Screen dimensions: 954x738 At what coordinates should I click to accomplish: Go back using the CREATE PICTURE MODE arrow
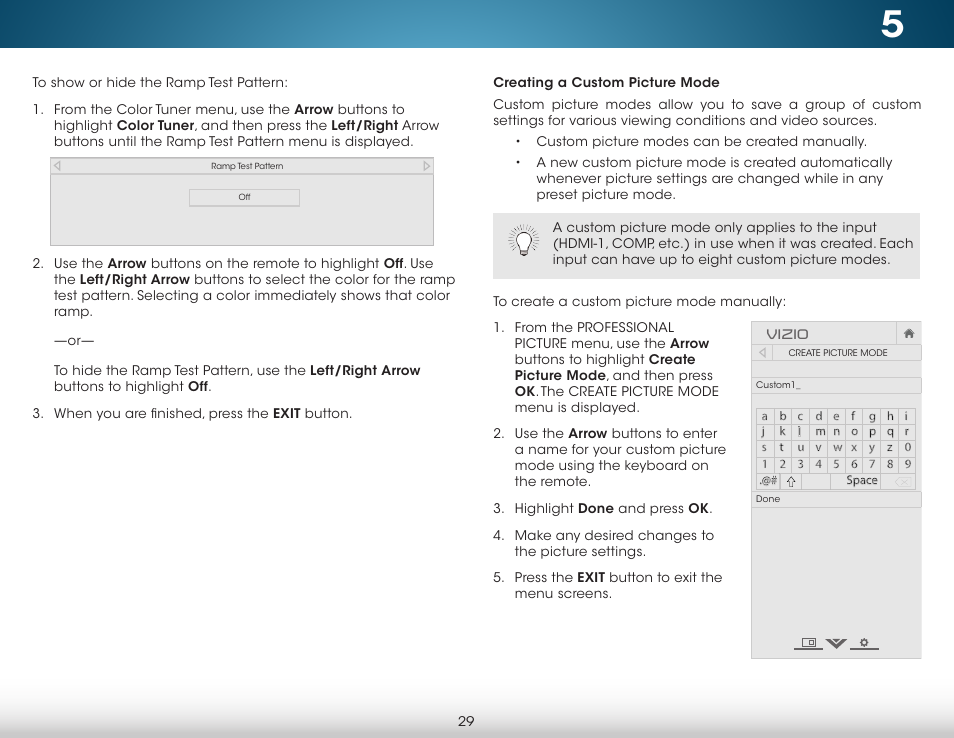761,352
